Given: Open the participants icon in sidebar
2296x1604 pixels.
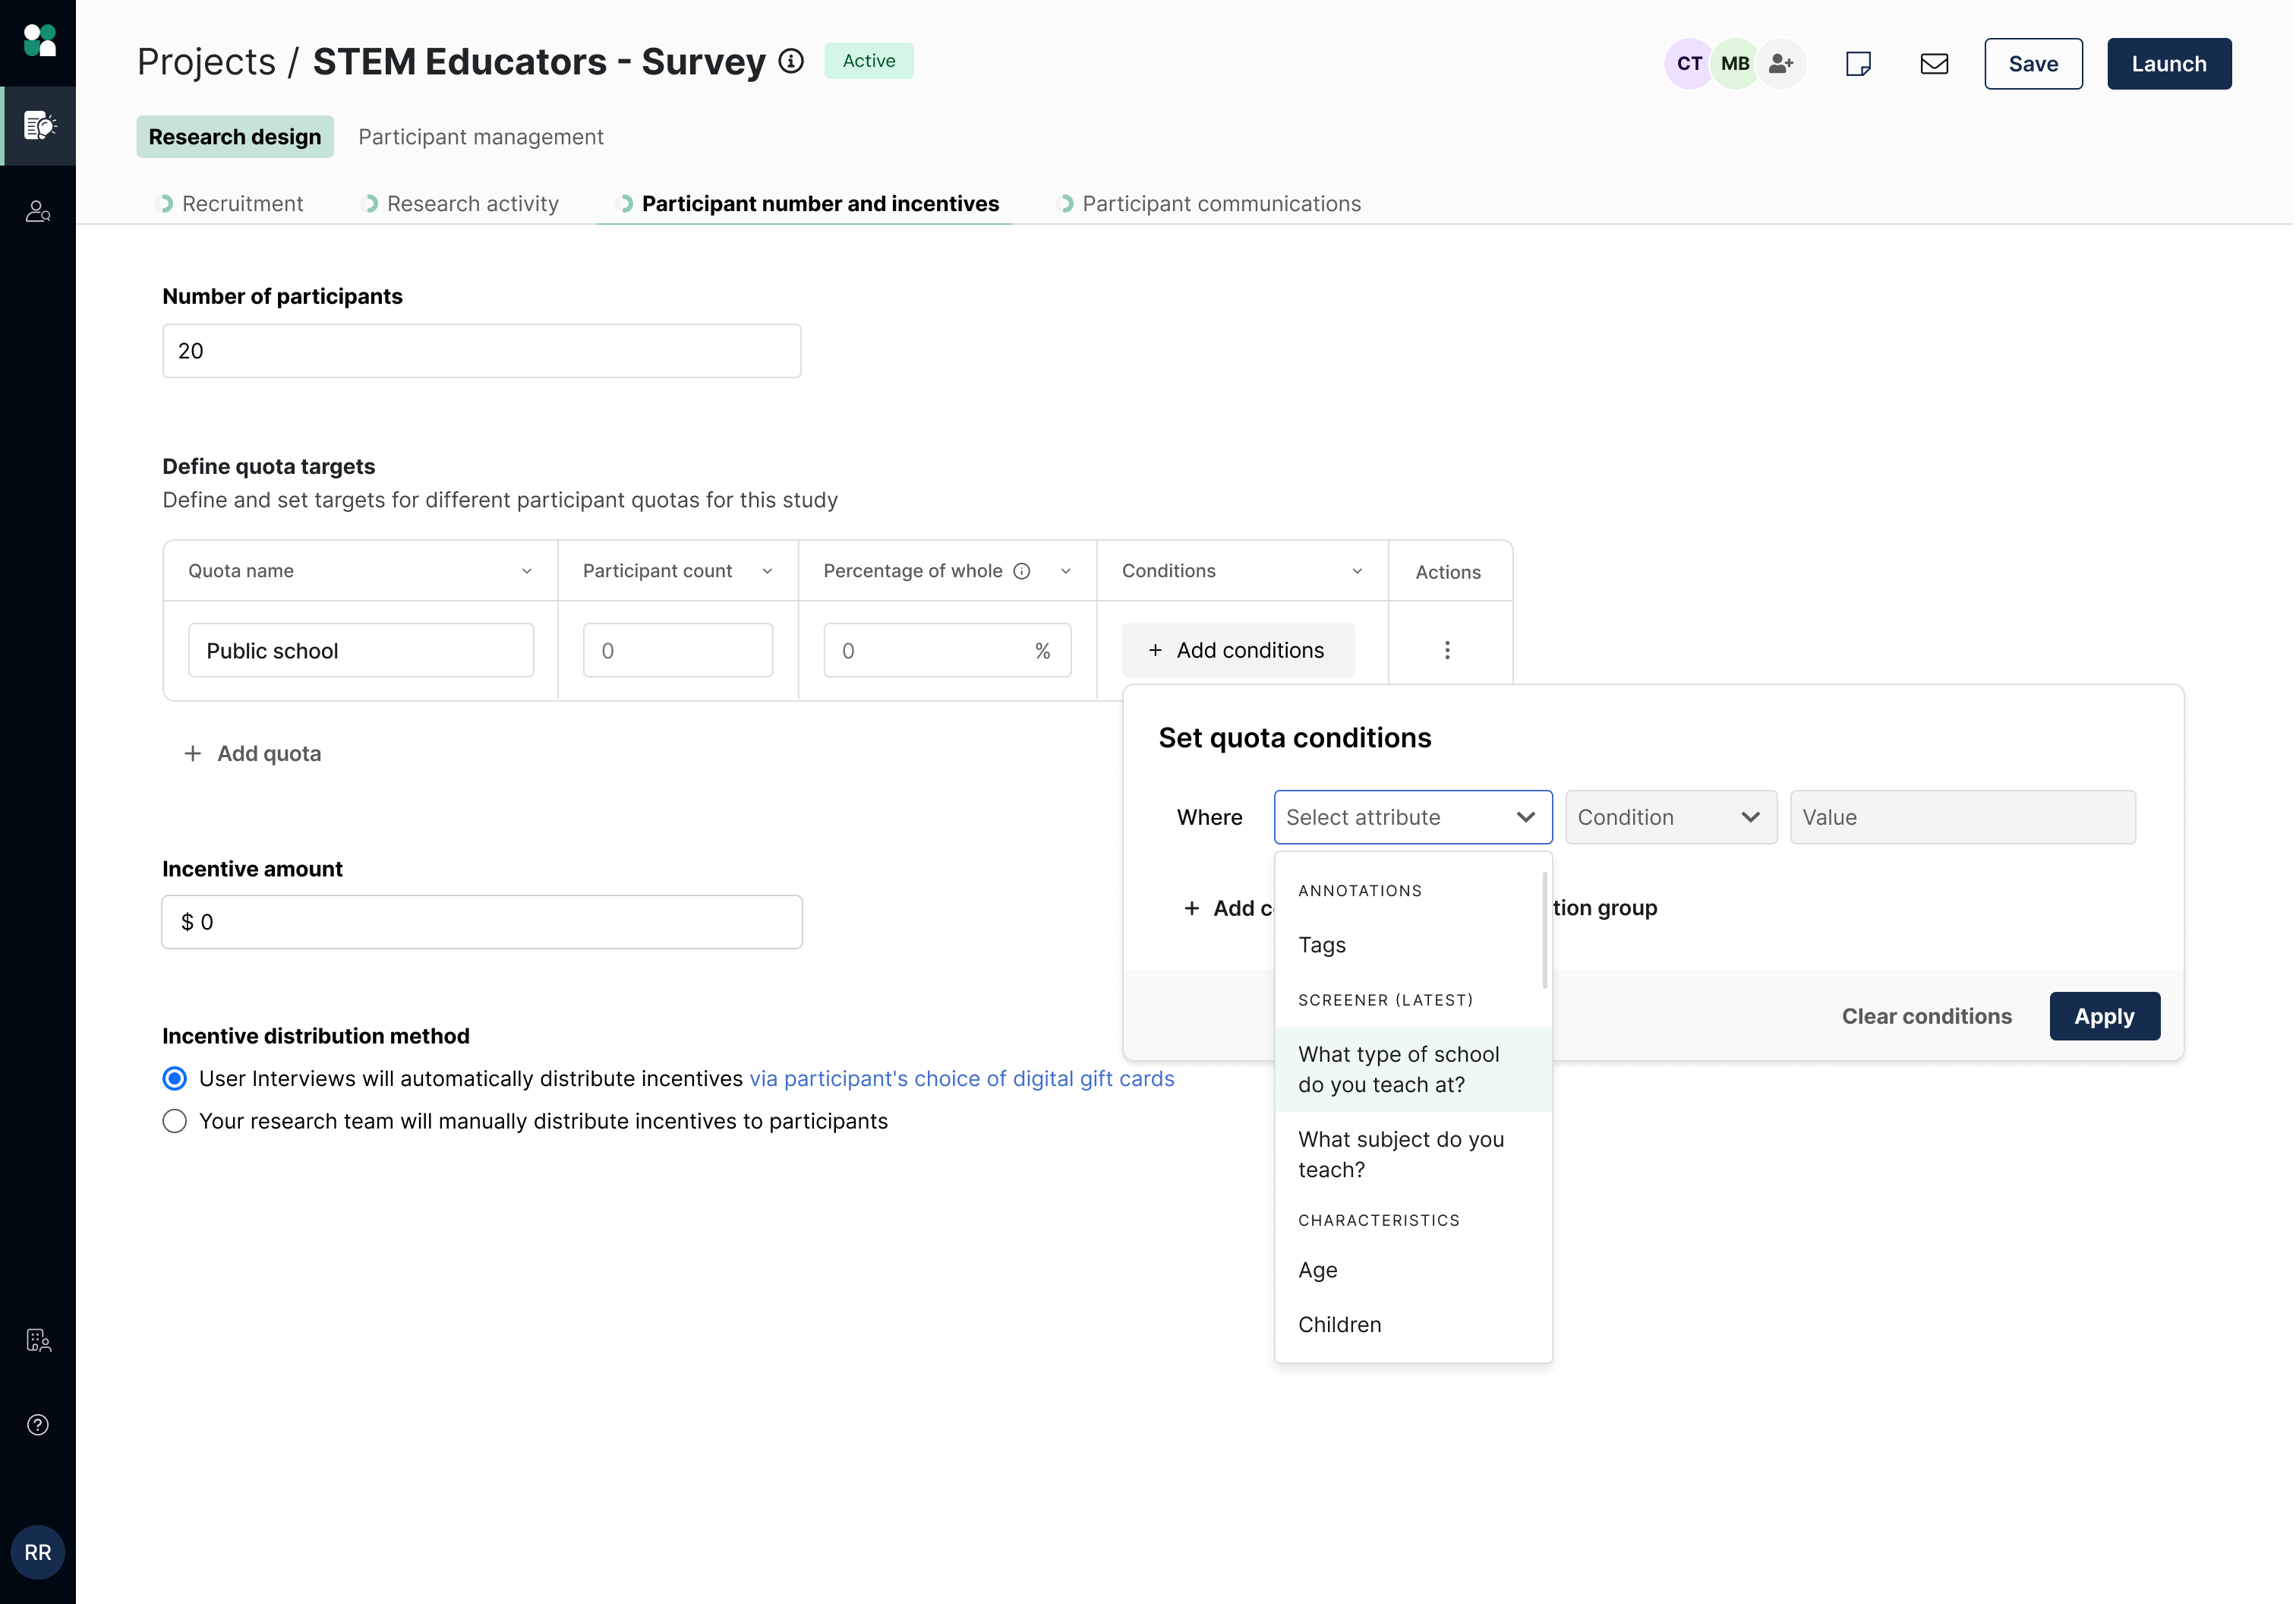Looking at the screenshot, I should coord(38,212).
